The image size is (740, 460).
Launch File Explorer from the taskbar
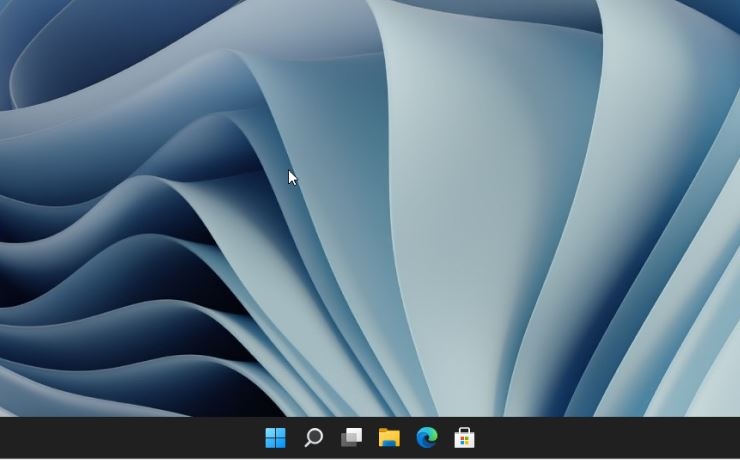(389, 438)
